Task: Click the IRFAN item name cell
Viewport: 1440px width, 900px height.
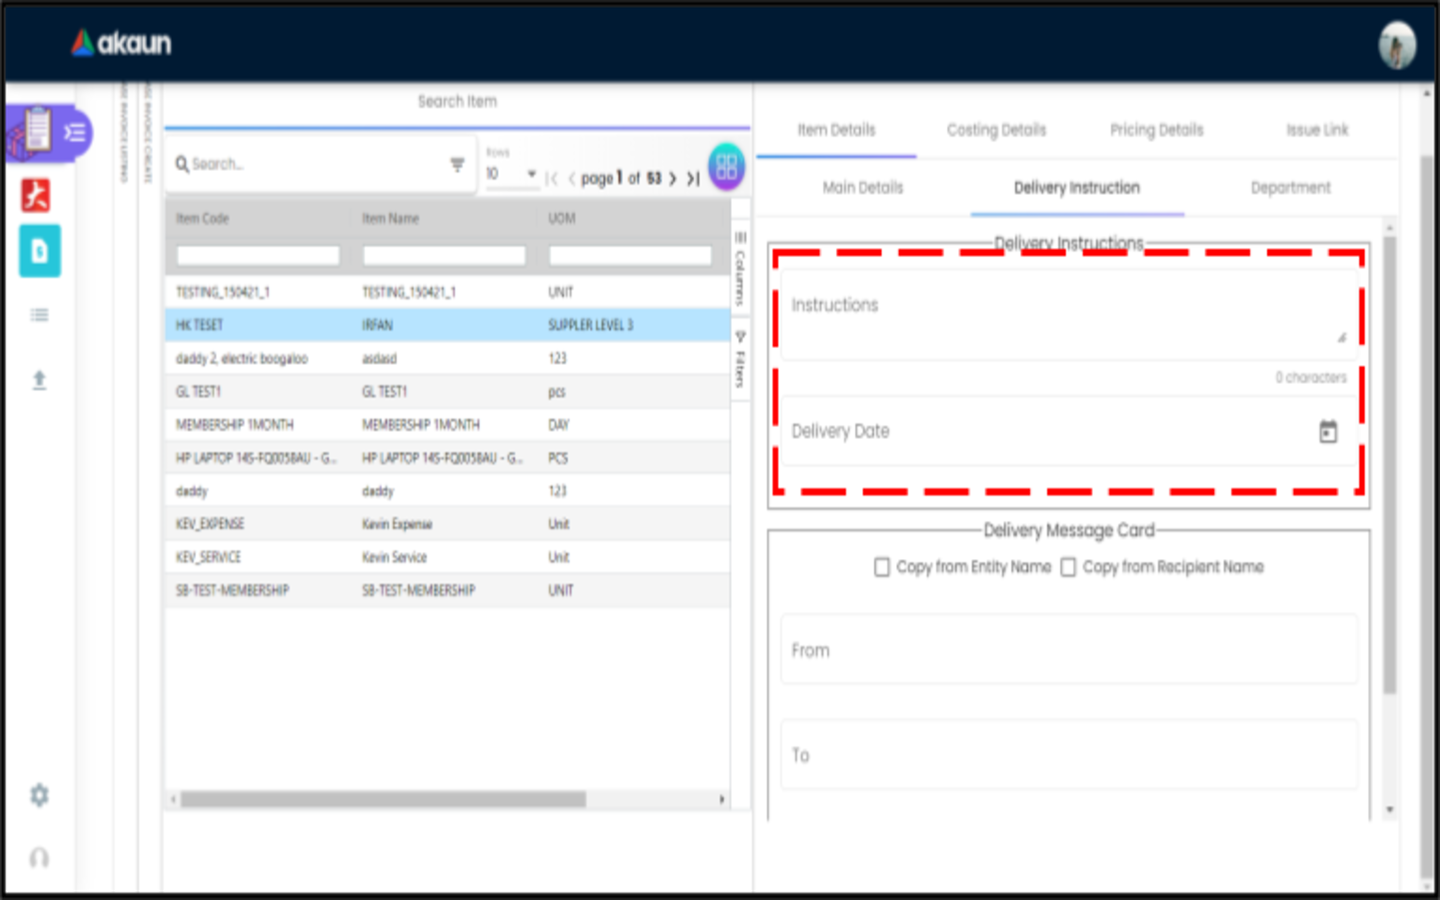Action: [377, 325]
